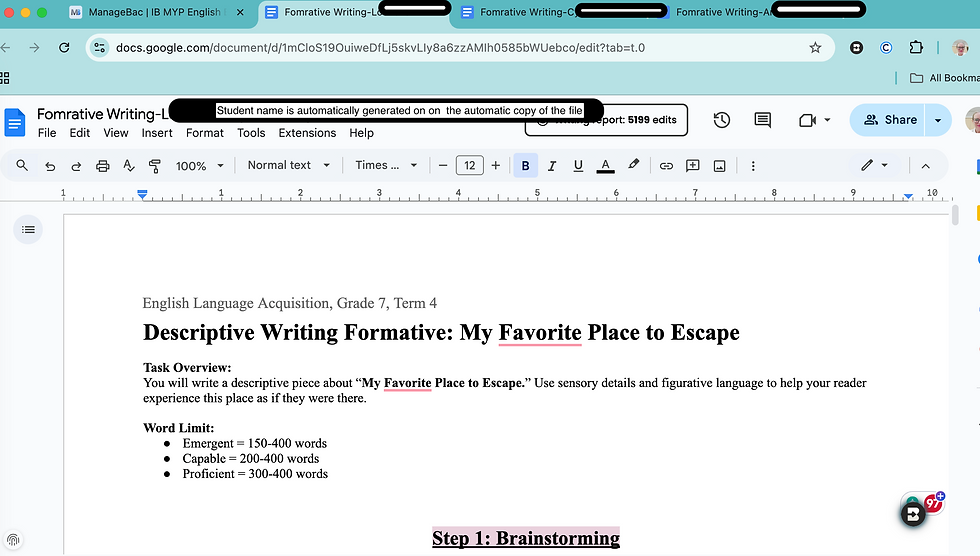Screen dimensions: 980x556
Task: Open the All Bookmarks folder
Action: point(944,78)
